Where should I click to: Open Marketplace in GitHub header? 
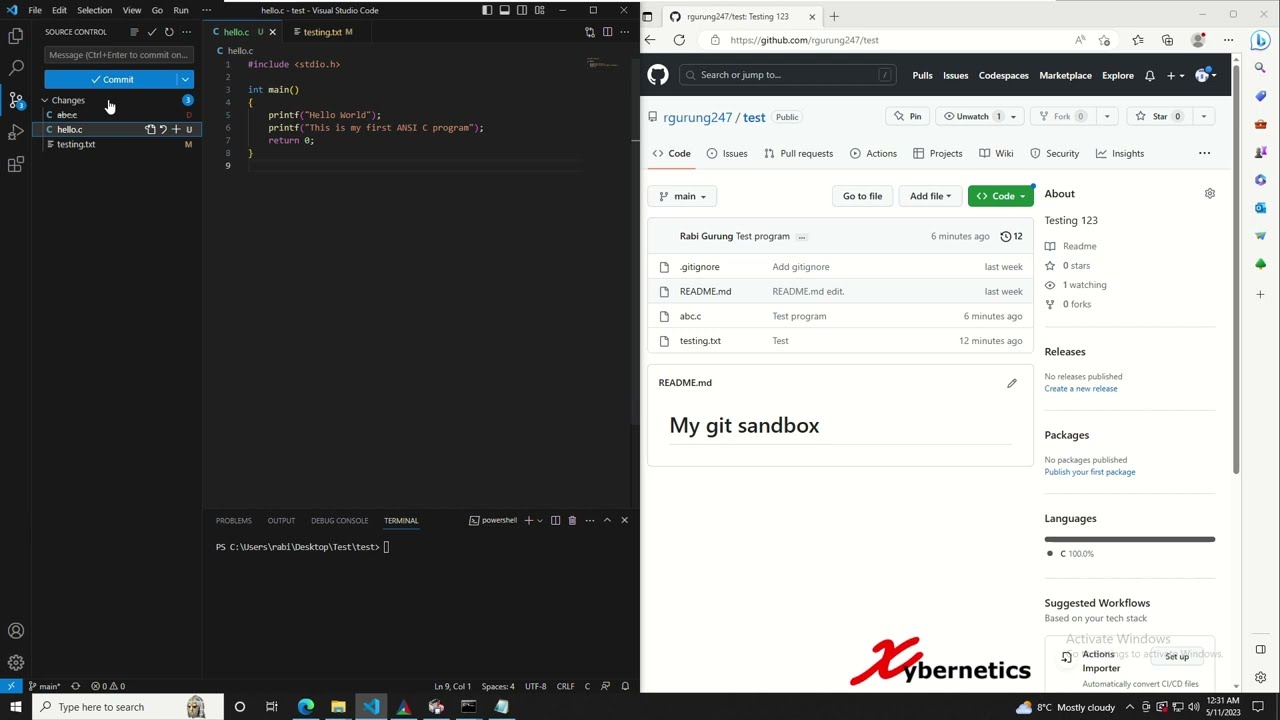pos(1065,75)
